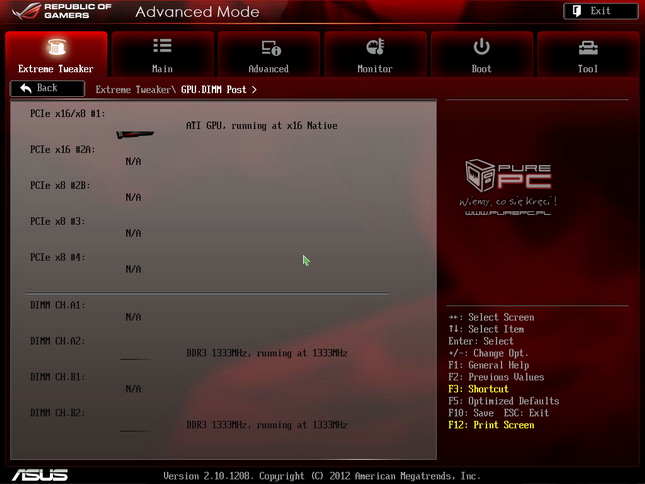Click the Tool tab printer icon
Viewport: 645px width, 484px height.
point(588,47)
